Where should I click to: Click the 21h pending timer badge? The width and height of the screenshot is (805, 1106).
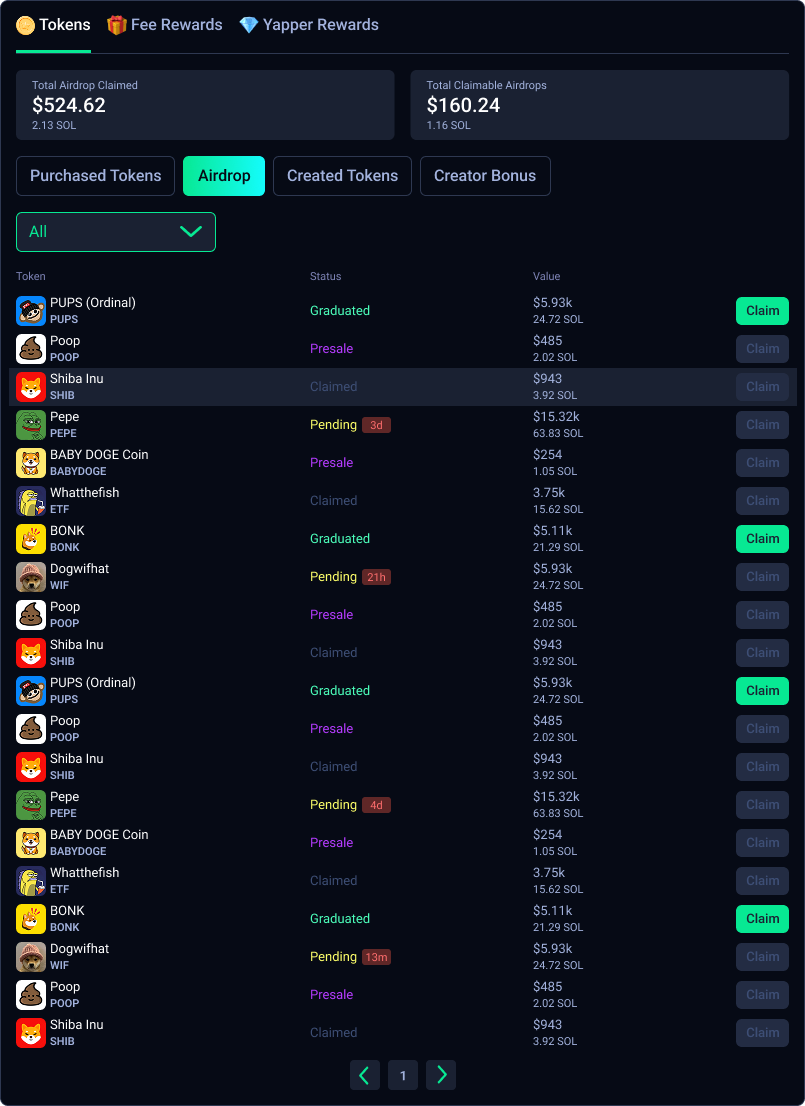click(376, 577)
